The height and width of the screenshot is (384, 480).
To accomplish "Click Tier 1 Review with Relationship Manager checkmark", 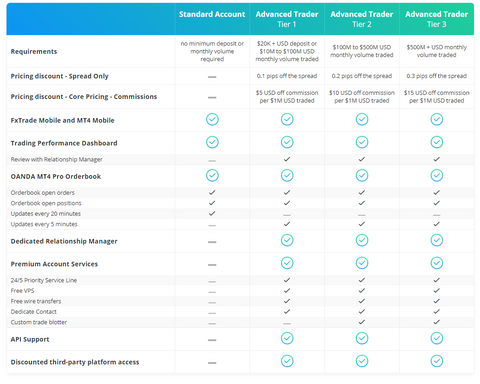I will click(x=287, y=159).
